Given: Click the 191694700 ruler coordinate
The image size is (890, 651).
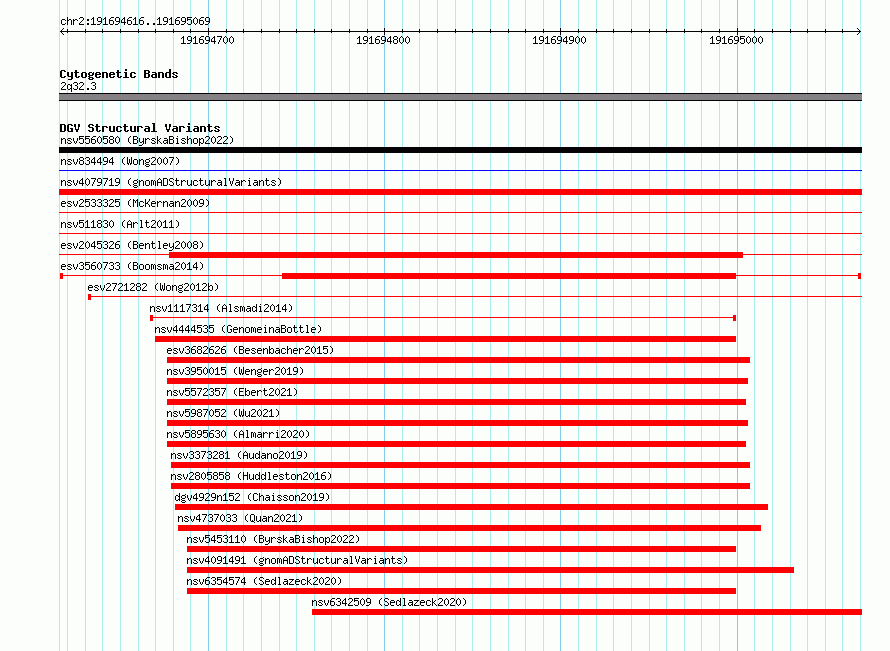Looking at the screenshot, I should [x=207, y=40].
